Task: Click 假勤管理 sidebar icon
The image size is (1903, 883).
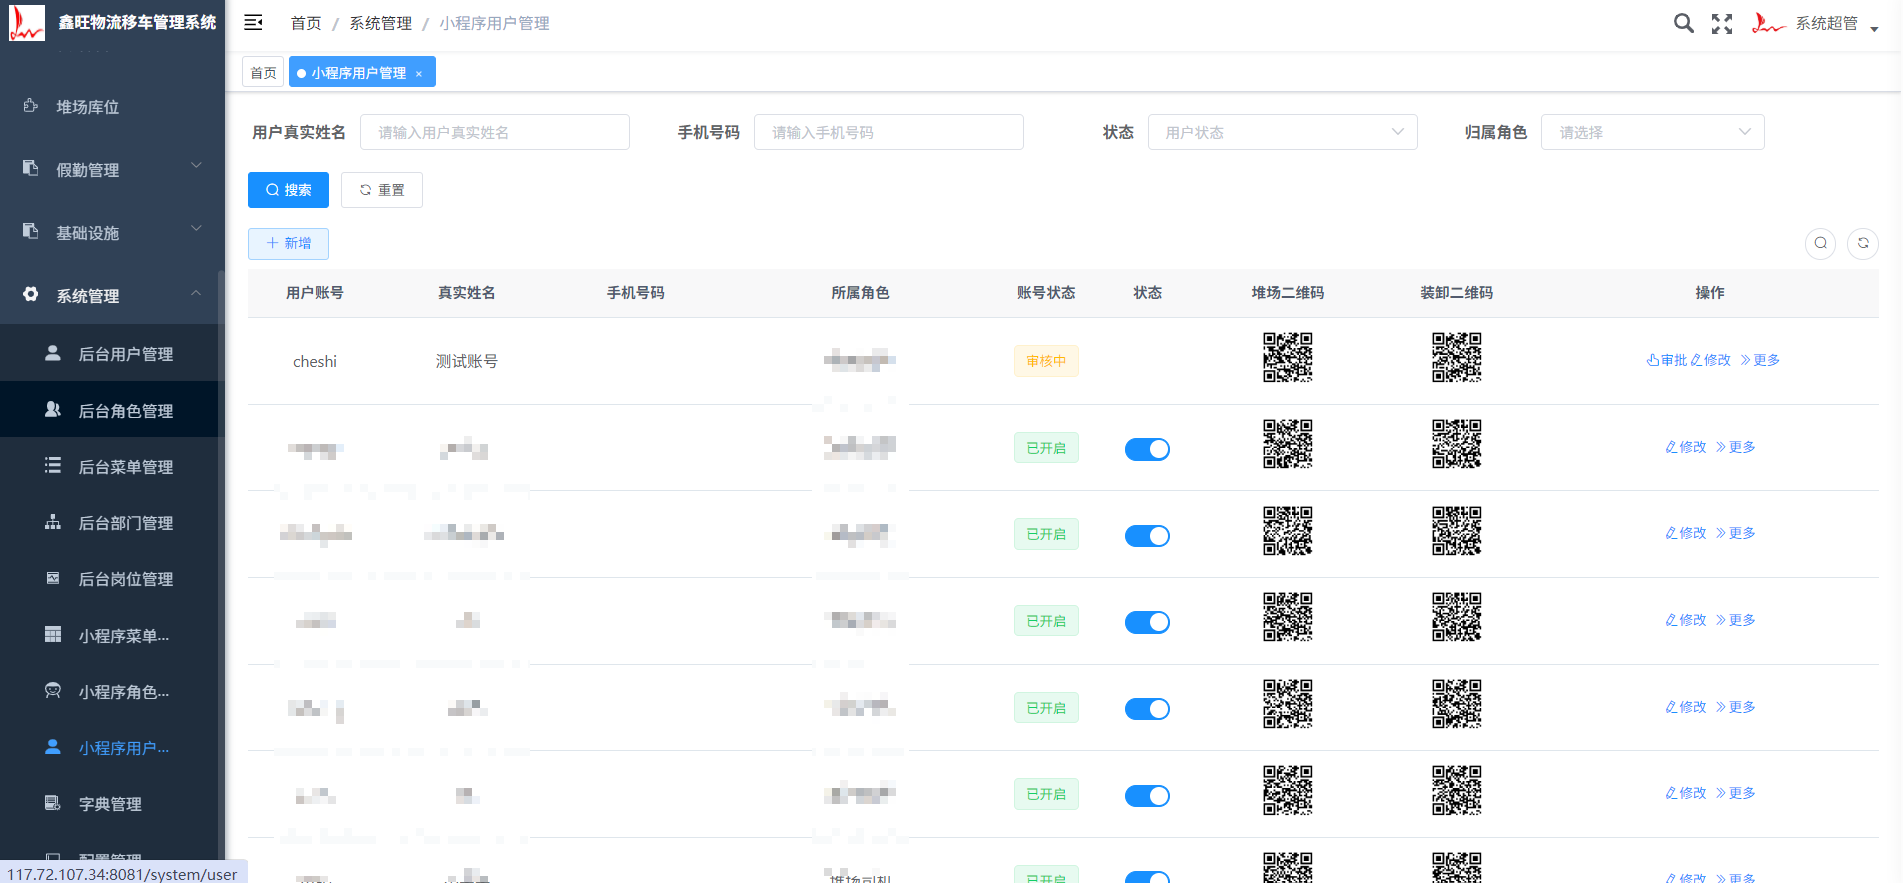Action: coord(31,169)
